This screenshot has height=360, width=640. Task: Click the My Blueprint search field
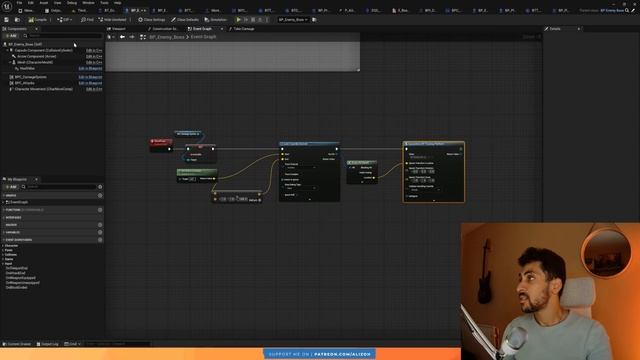(58, 187)
